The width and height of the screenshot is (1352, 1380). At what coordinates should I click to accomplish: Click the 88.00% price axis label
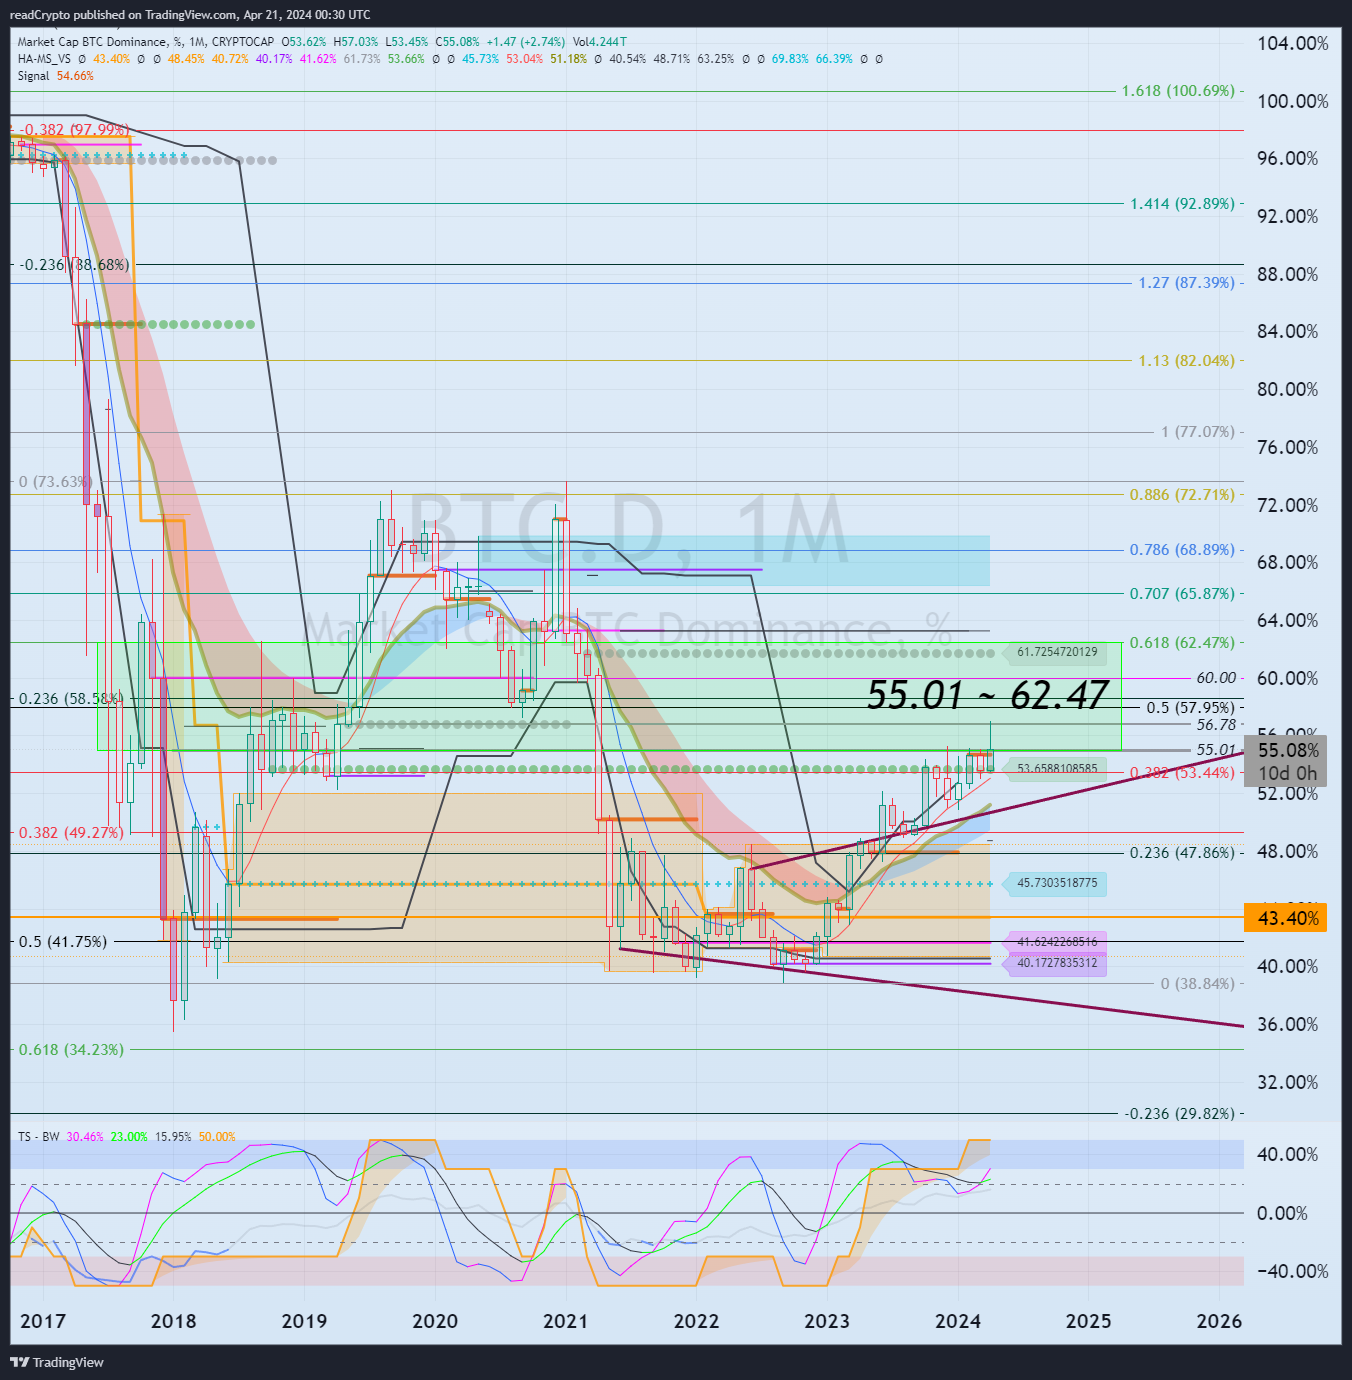point(1288,274)
